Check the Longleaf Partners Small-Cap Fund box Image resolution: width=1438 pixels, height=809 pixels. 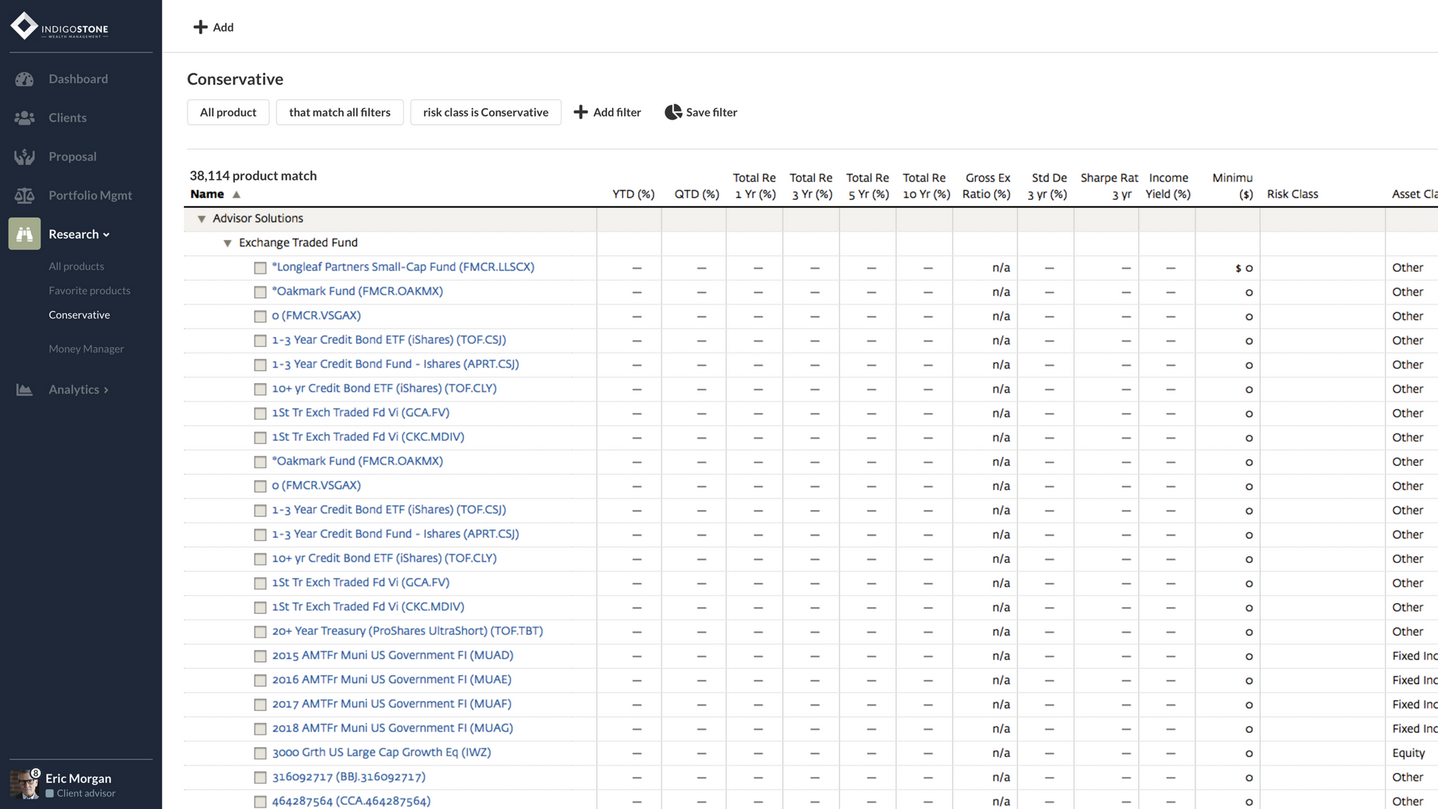coord(260,268)
